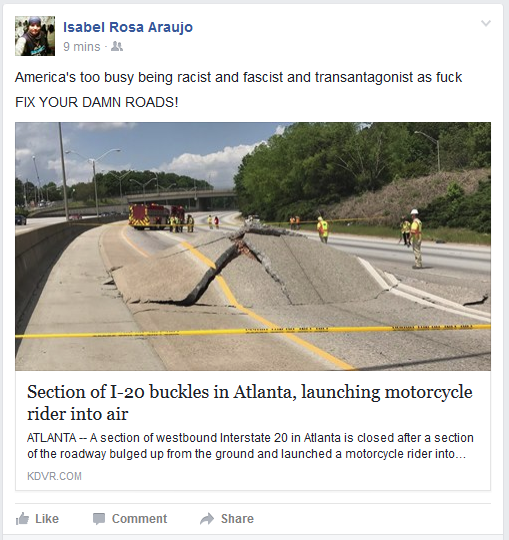Click the article description starting 'ATLANTA --'
Viewport: 509px width, 540px height.
[250, 446]
